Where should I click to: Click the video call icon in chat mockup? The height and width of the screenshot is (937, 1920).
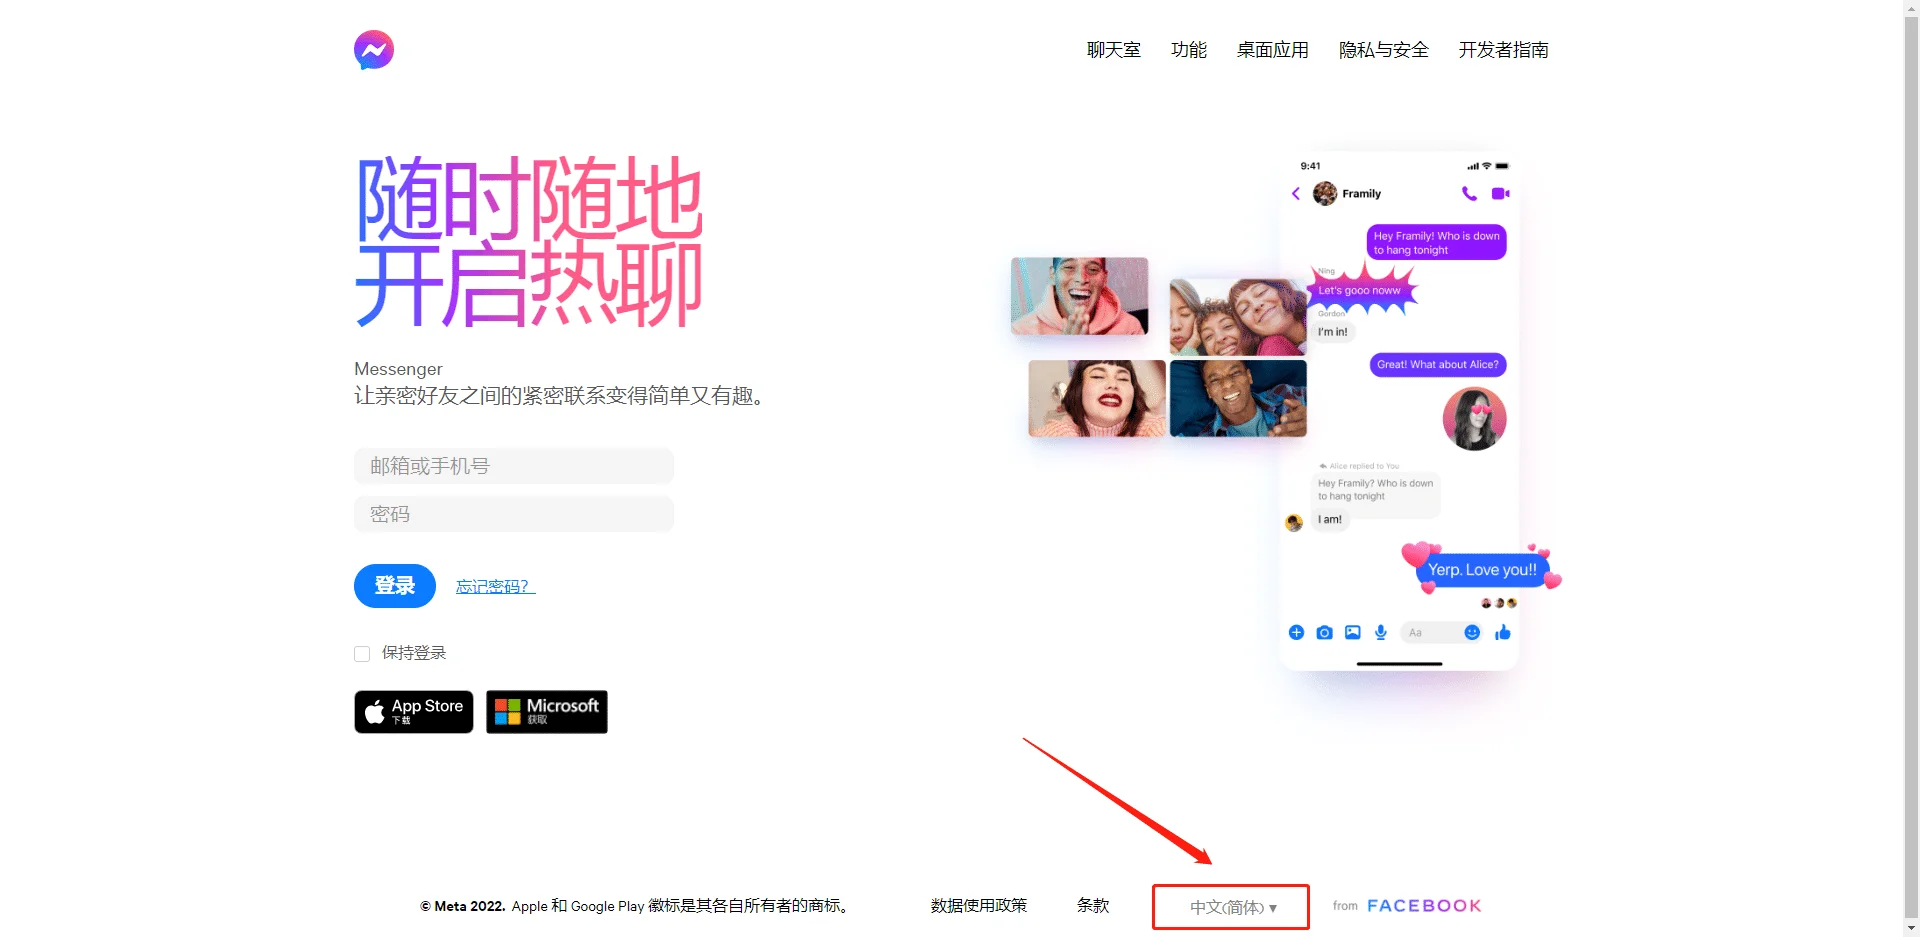click(1500, 193)
